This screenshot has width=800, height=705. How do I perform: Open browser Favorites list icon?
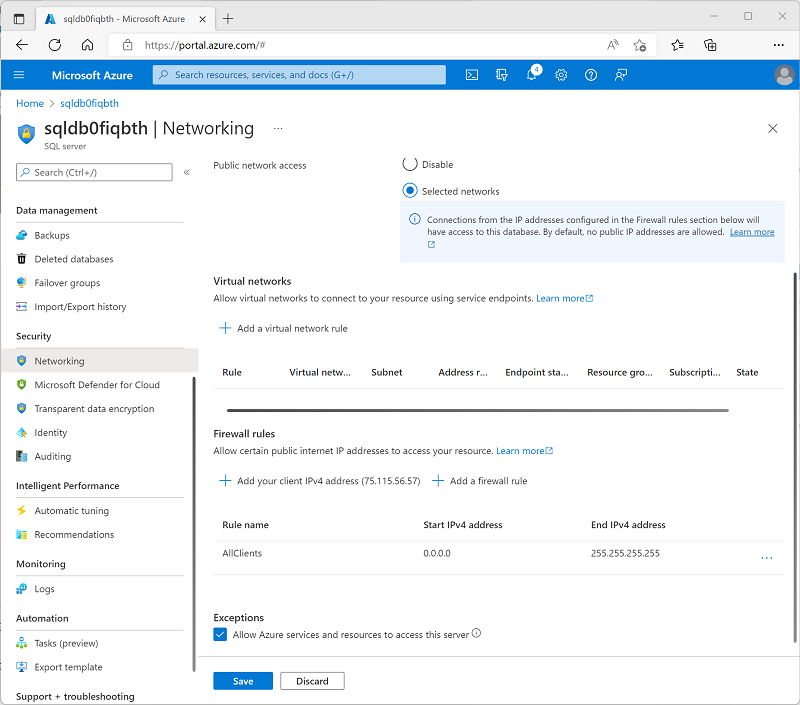[678, 45]
